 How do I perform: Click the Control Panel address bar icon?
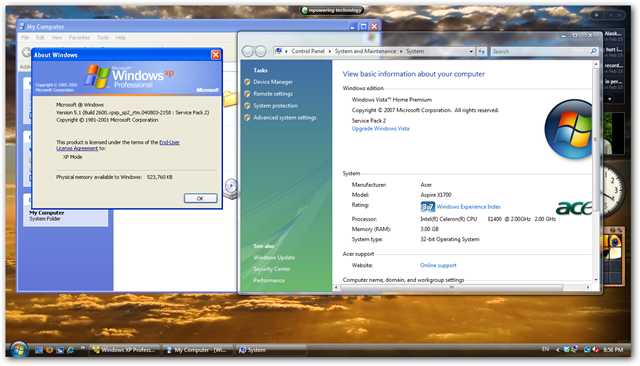[279, 51]
